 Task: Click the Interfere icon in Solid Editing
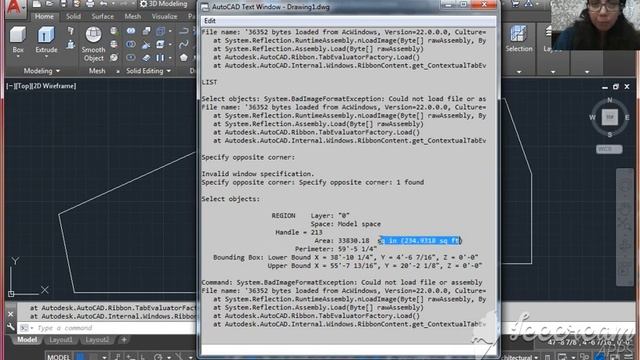[146, 31]
